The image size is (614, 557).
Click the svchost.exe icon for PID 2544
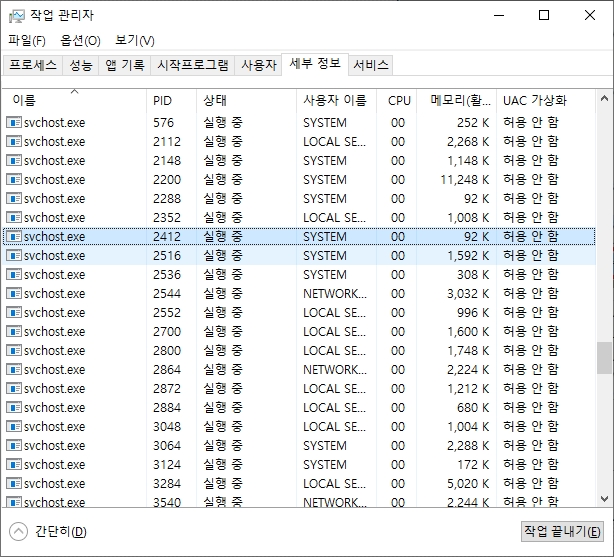[x=14, y=293]
